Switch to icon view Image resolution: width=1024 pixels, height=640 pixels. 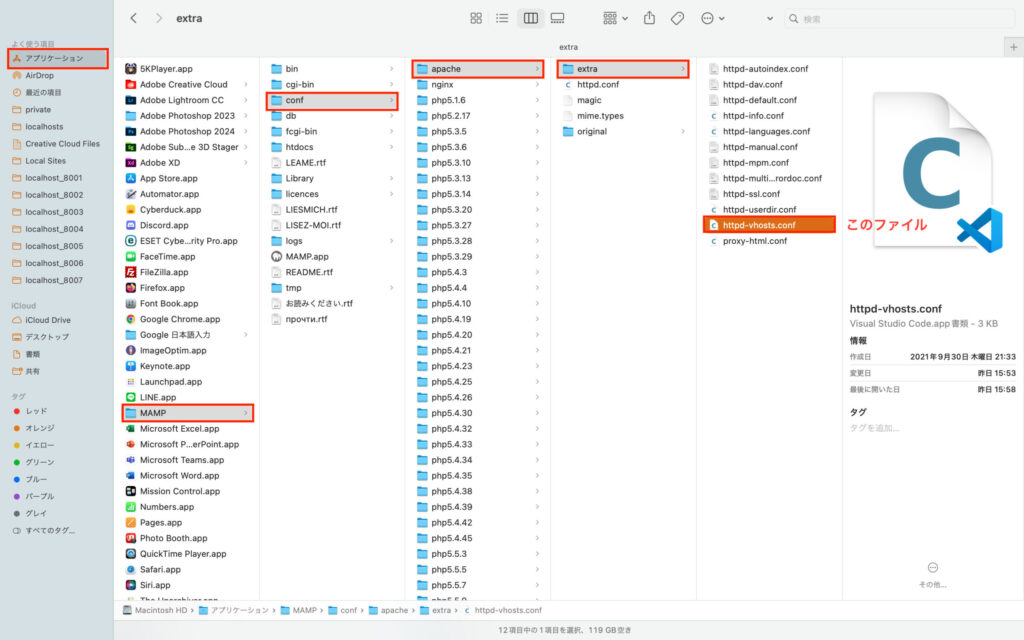(x=476, y=18)
